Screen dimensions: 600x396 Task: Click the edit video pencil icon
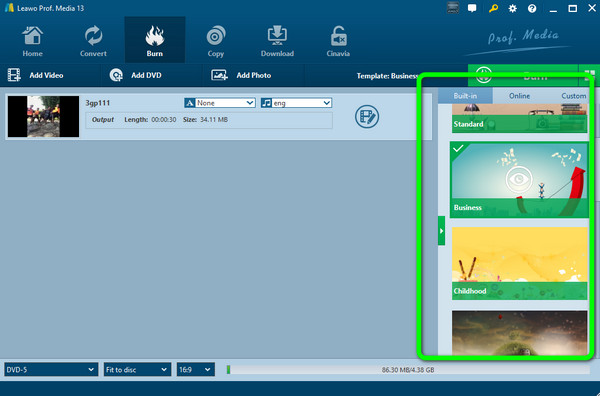point(367,117)
